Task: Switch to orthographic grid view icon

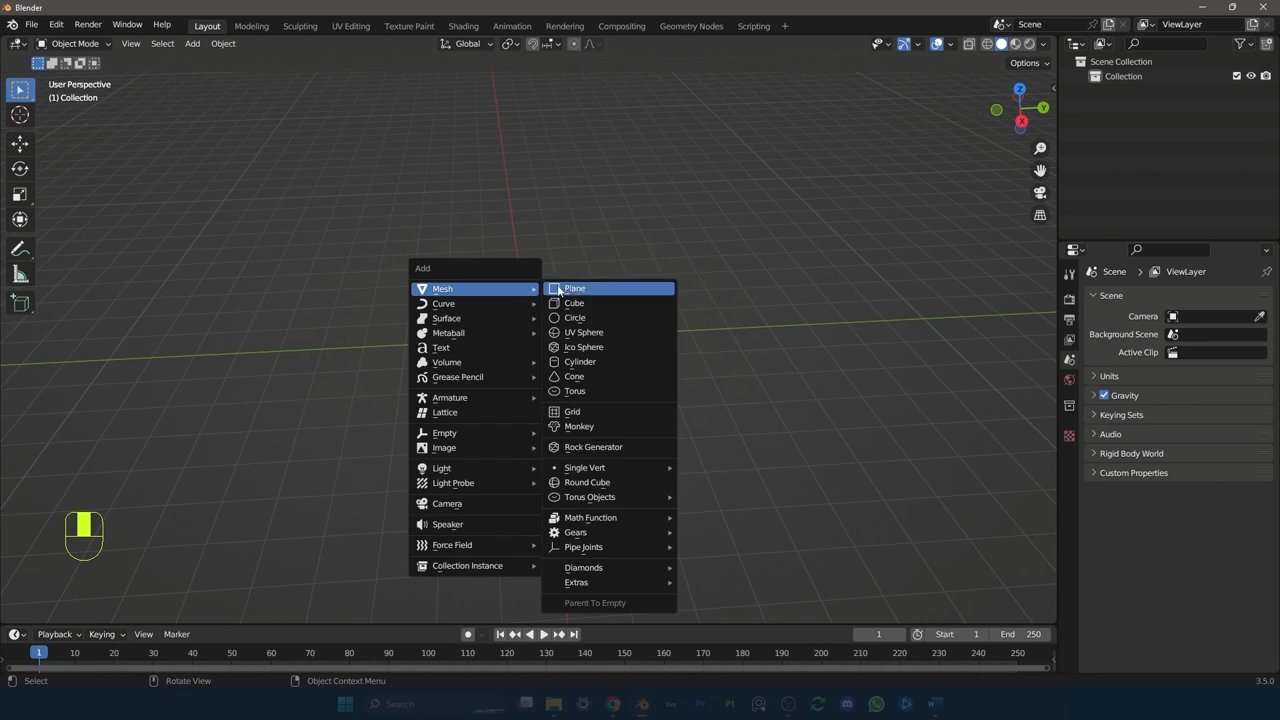Action: pyautogui.click(x=1040, y=215)
